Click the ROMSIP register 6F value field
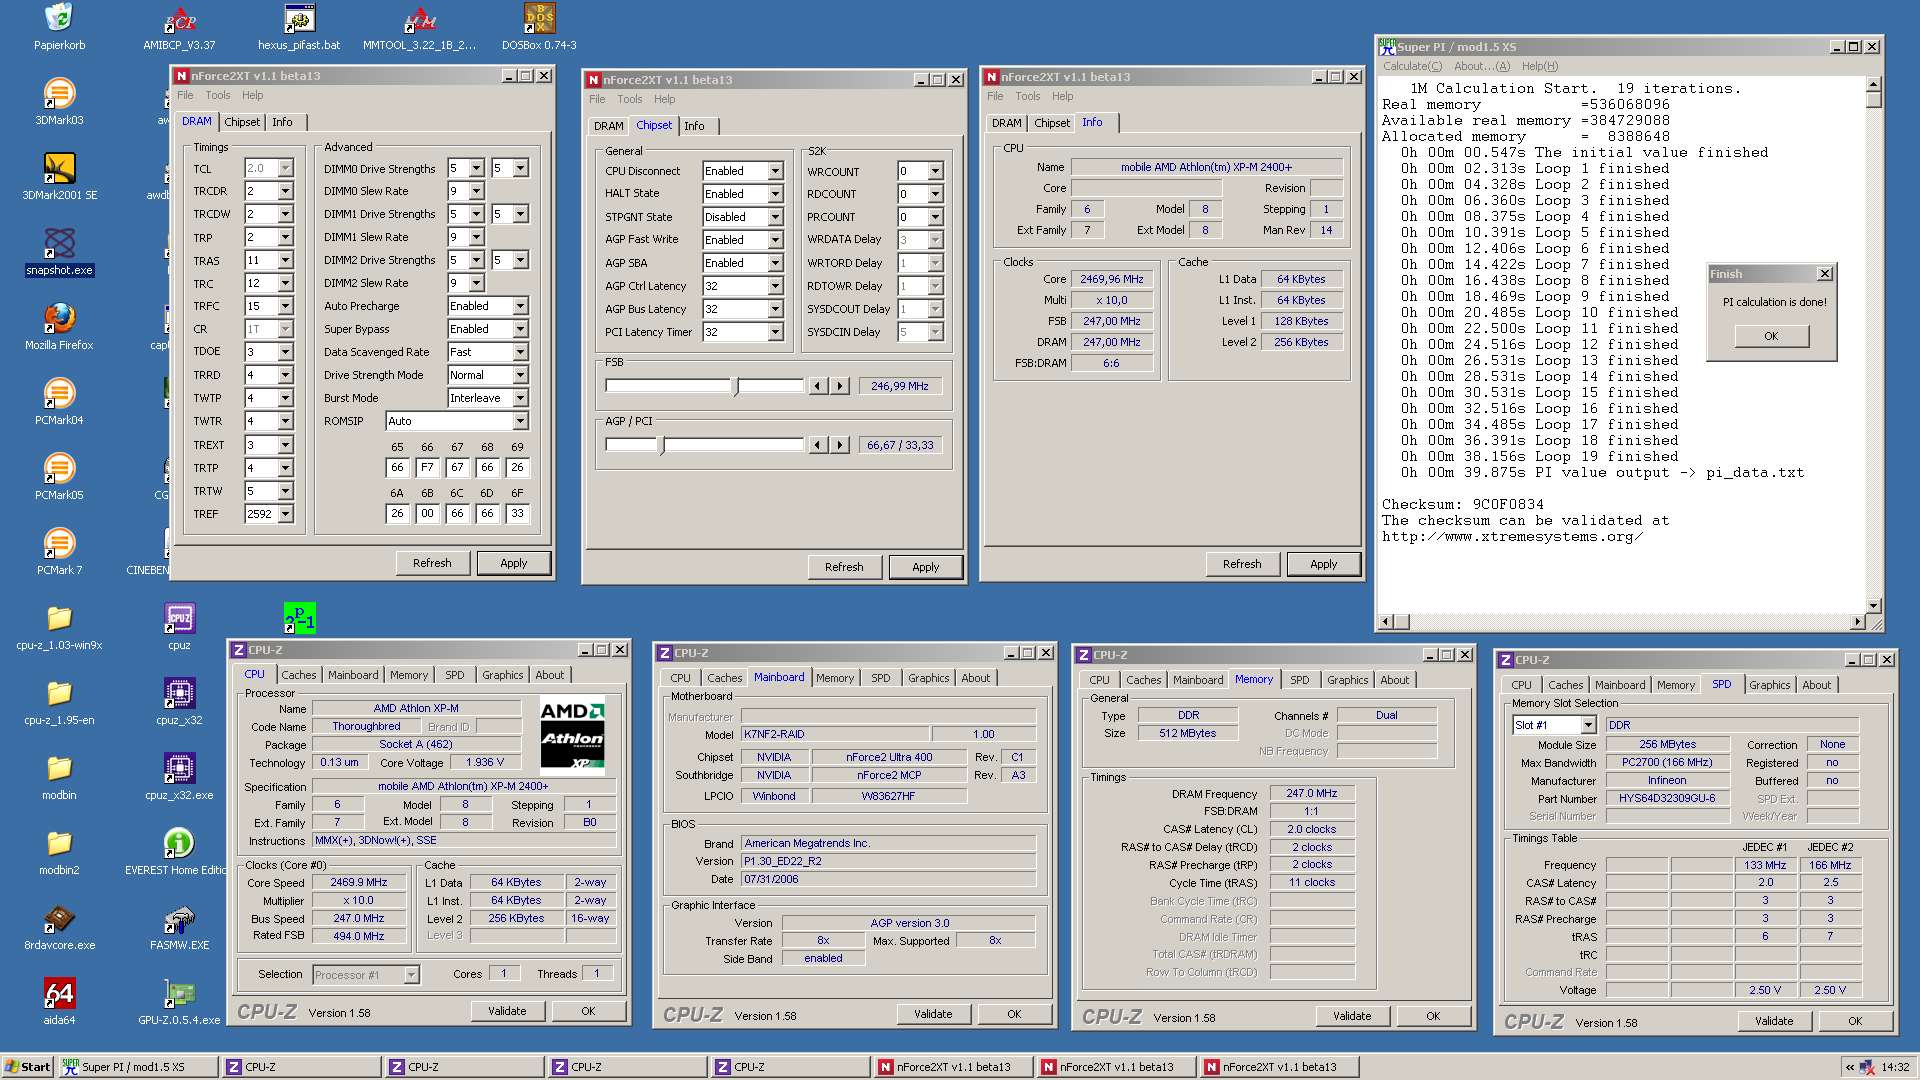 (x=517, y=514)
